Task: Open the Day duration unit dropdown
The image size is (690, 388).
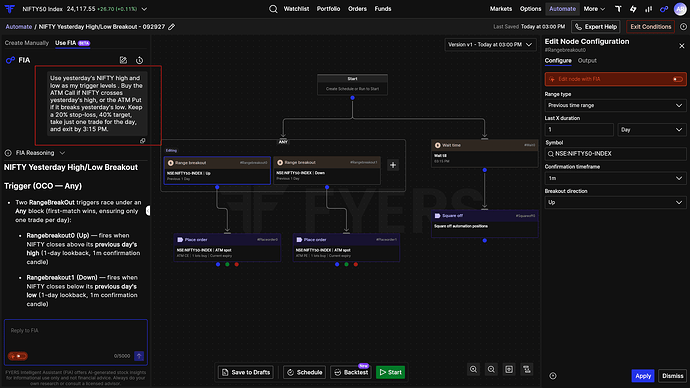Action: pos(652,130)
